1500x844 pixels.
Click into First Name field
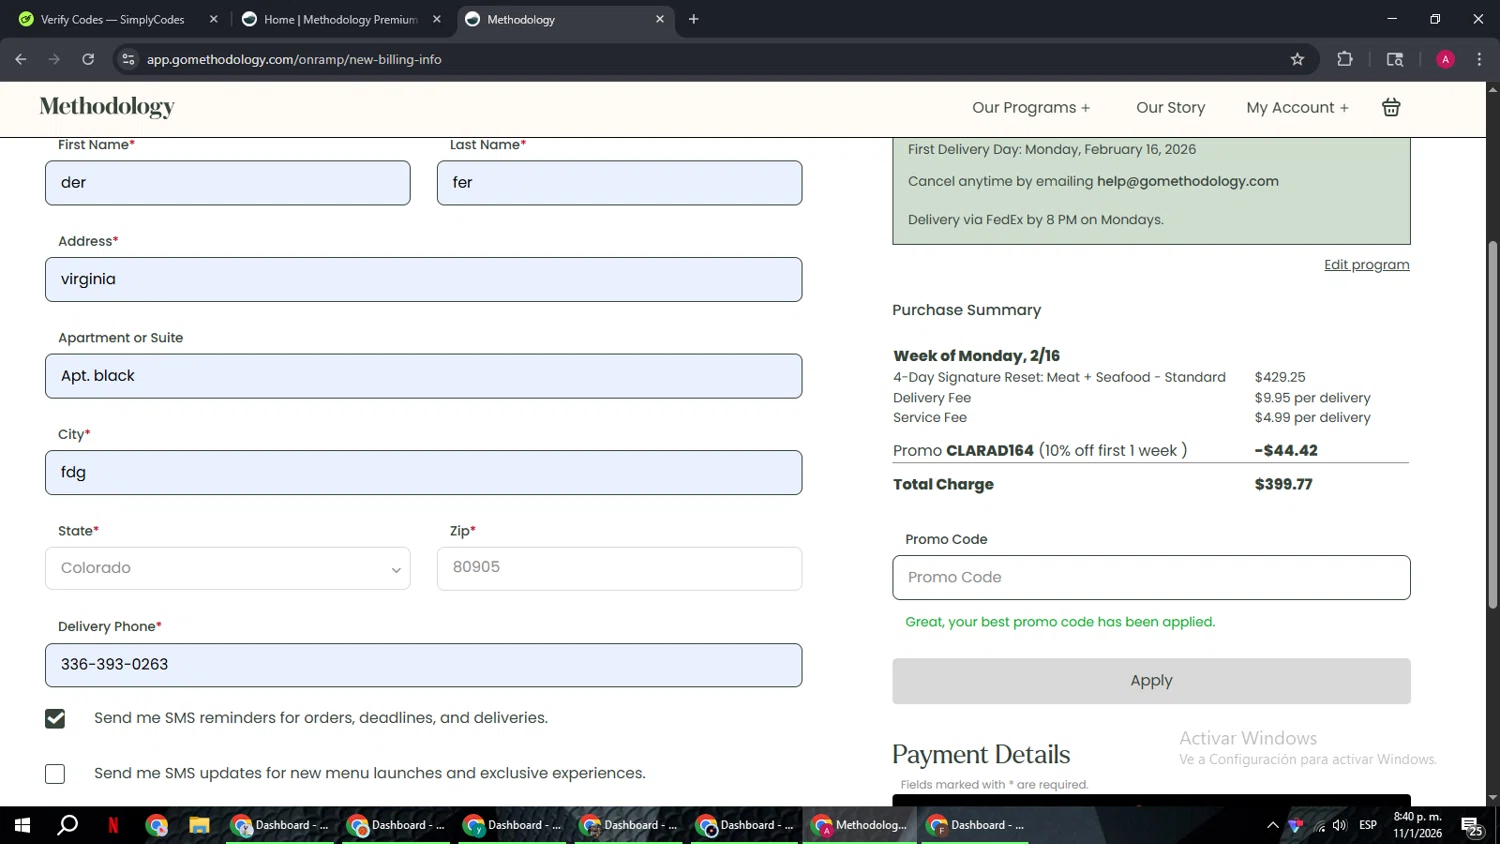pos(228,183)
